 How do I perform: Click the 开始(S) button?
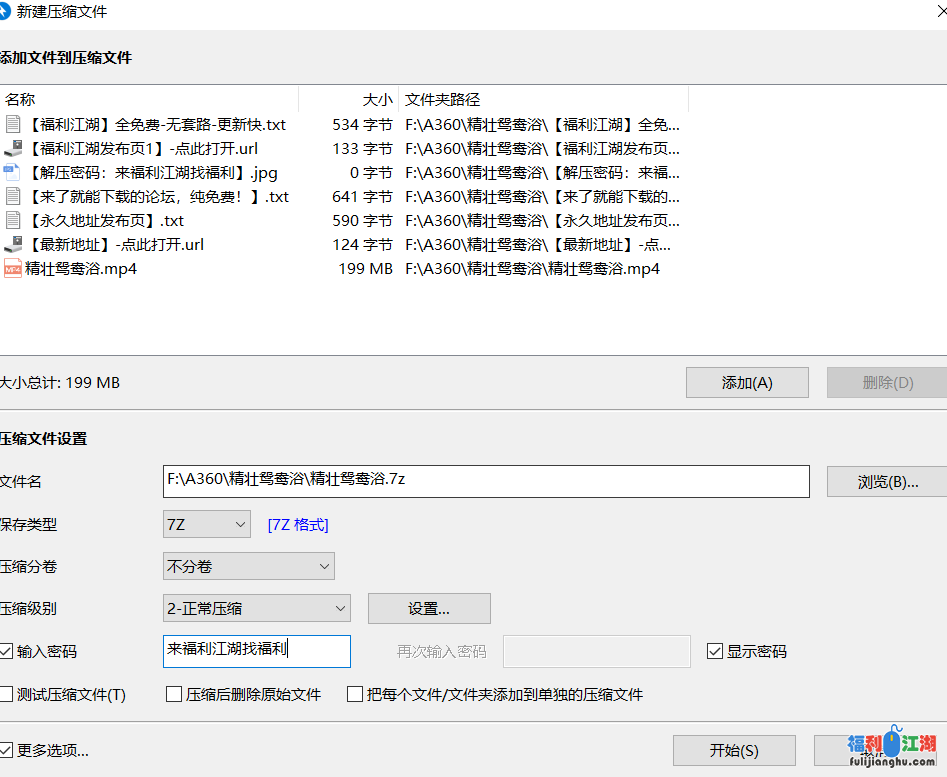click(734, 751)
